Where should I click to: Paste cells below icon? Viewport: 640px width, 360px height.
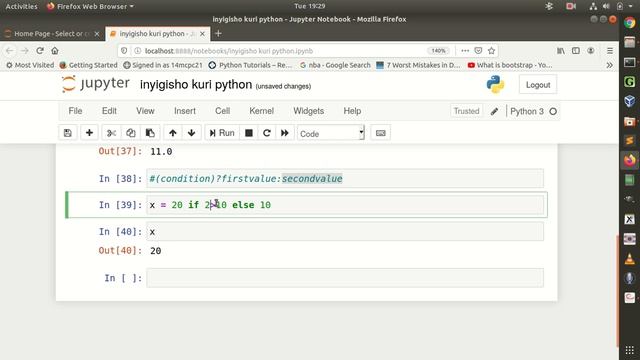(x=150, y=133)
